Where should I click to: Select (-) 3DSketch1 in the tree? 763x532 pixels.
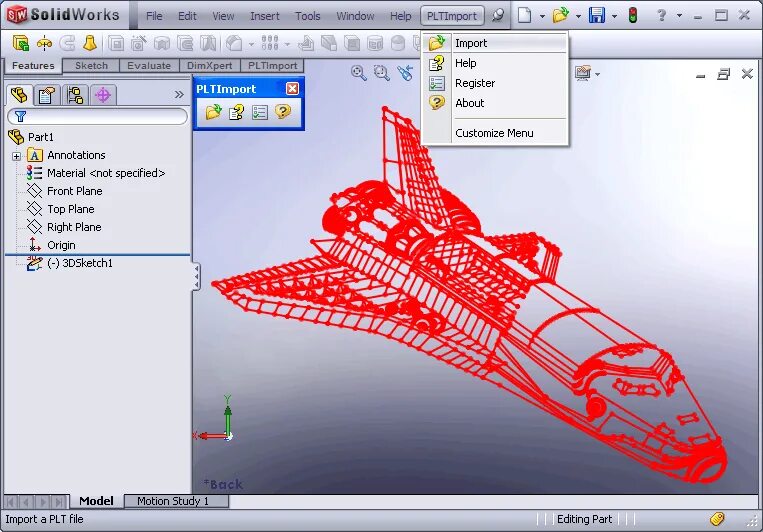pos(80,263)
